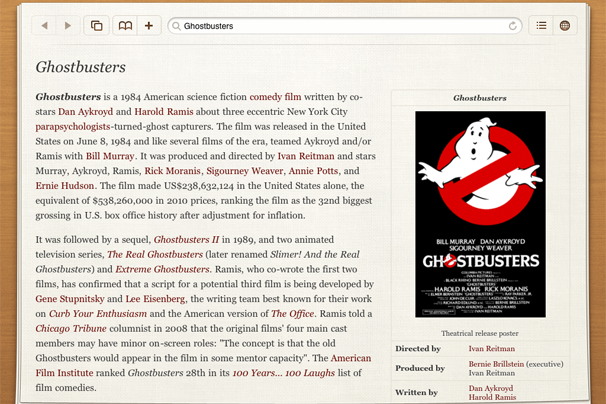Open the Curb Your Enthusiasm link

[109, 314]
